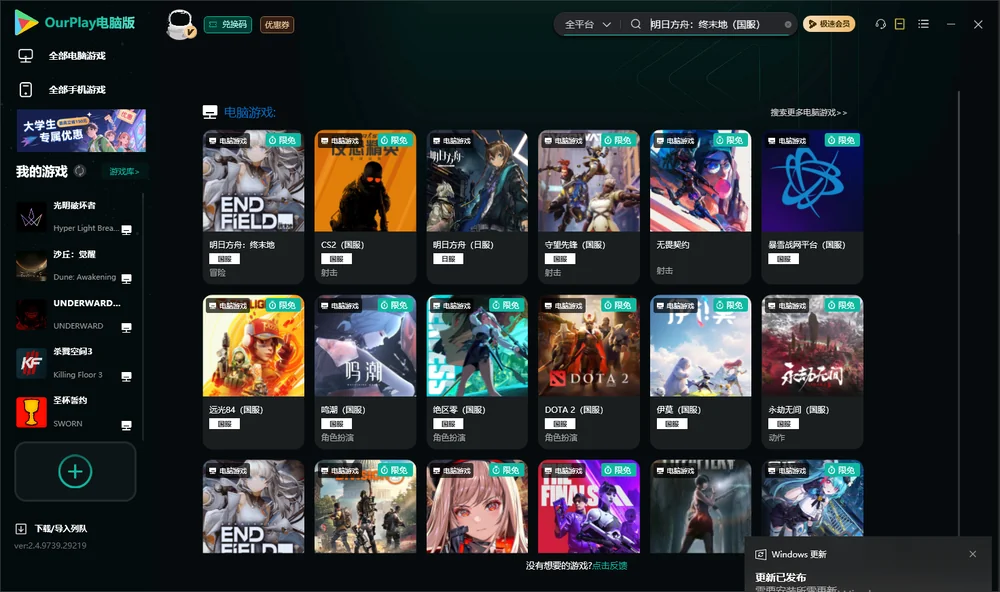
Task: Click 搜索更多电脑游戏>> link
Action: [808, 112]
